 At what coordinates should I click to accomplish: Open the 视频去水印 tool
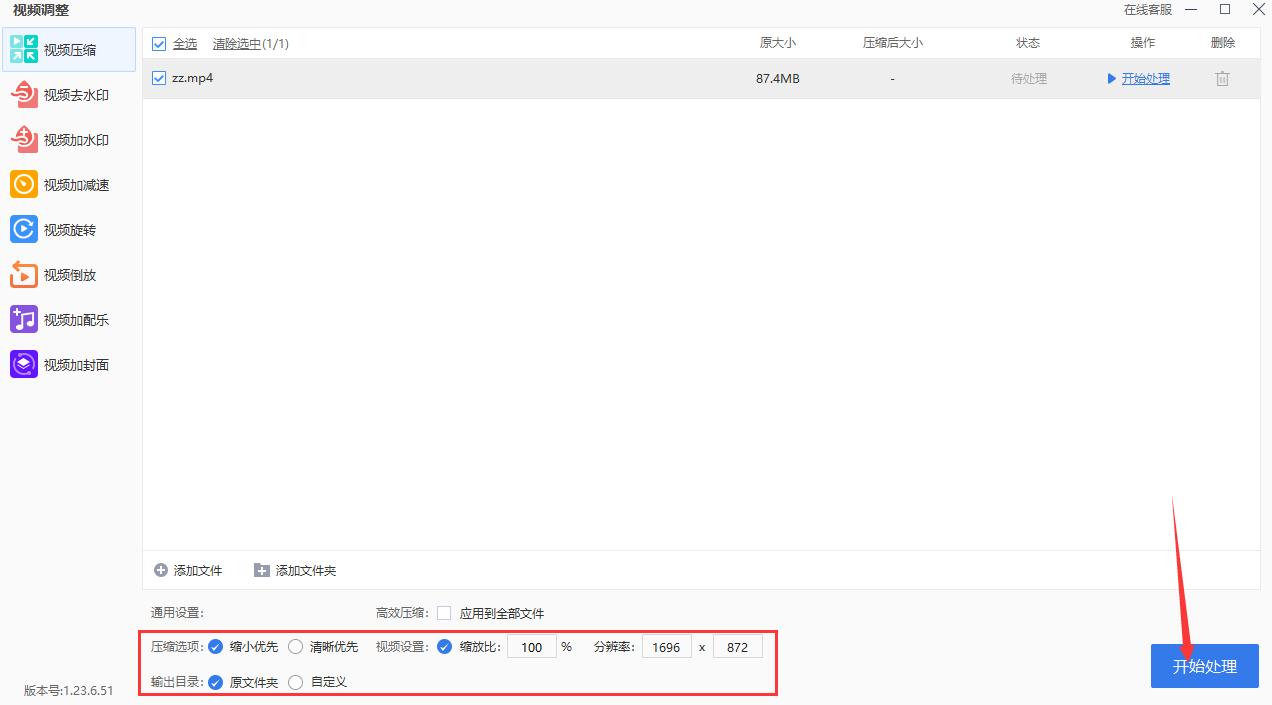[68, 94]
